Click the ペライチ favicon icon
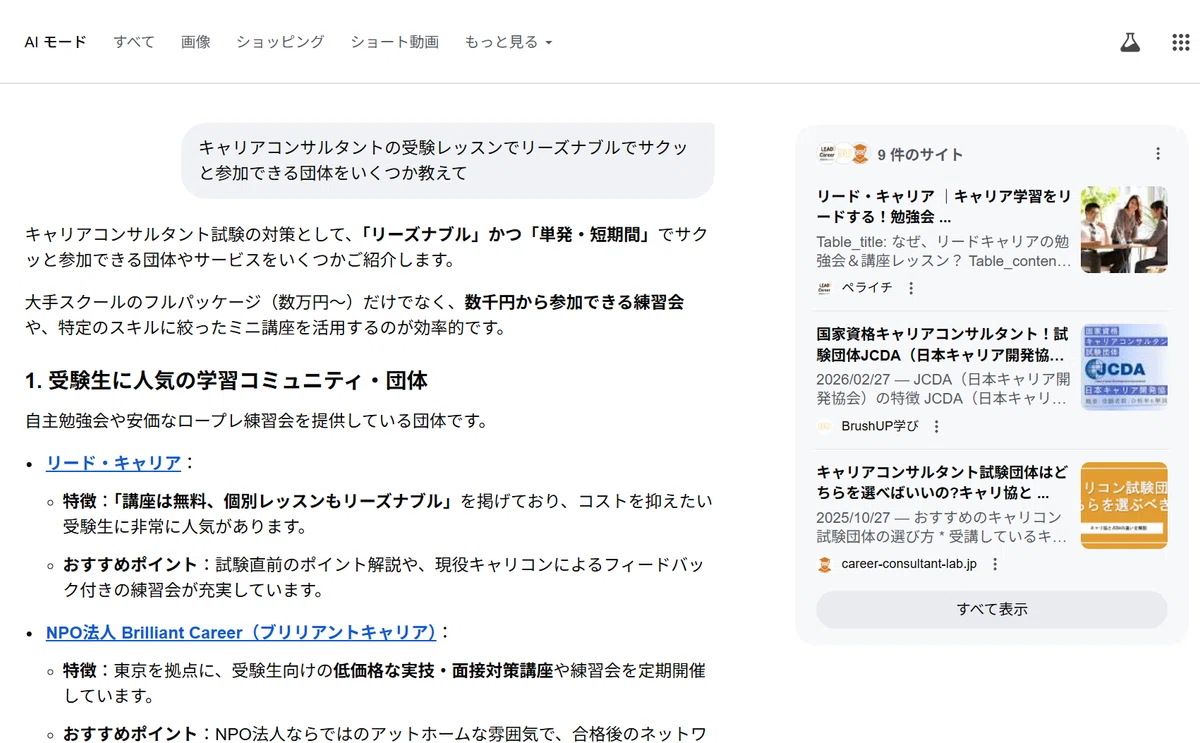The width and height of the screenshot is (1200, 743). [825, 288]
